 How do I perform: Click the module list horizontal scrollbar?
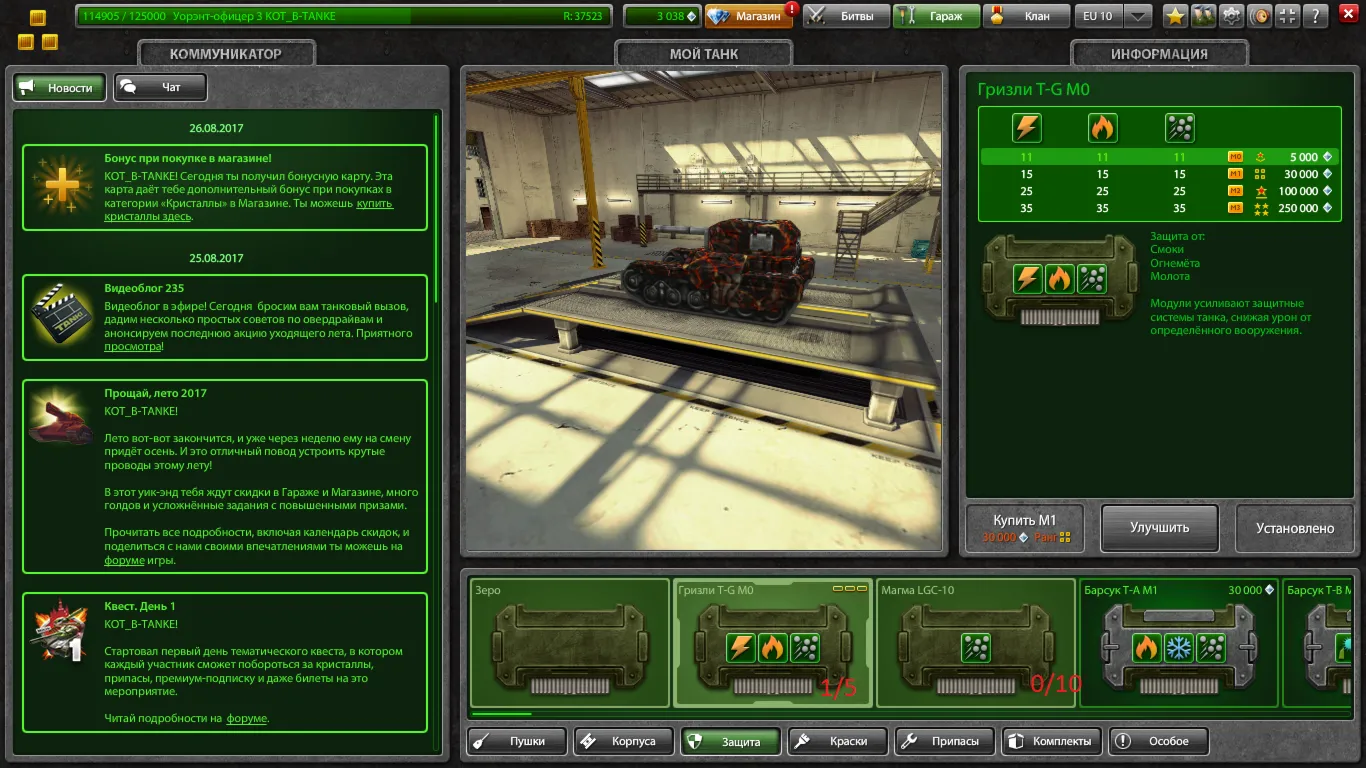point(501,714)
